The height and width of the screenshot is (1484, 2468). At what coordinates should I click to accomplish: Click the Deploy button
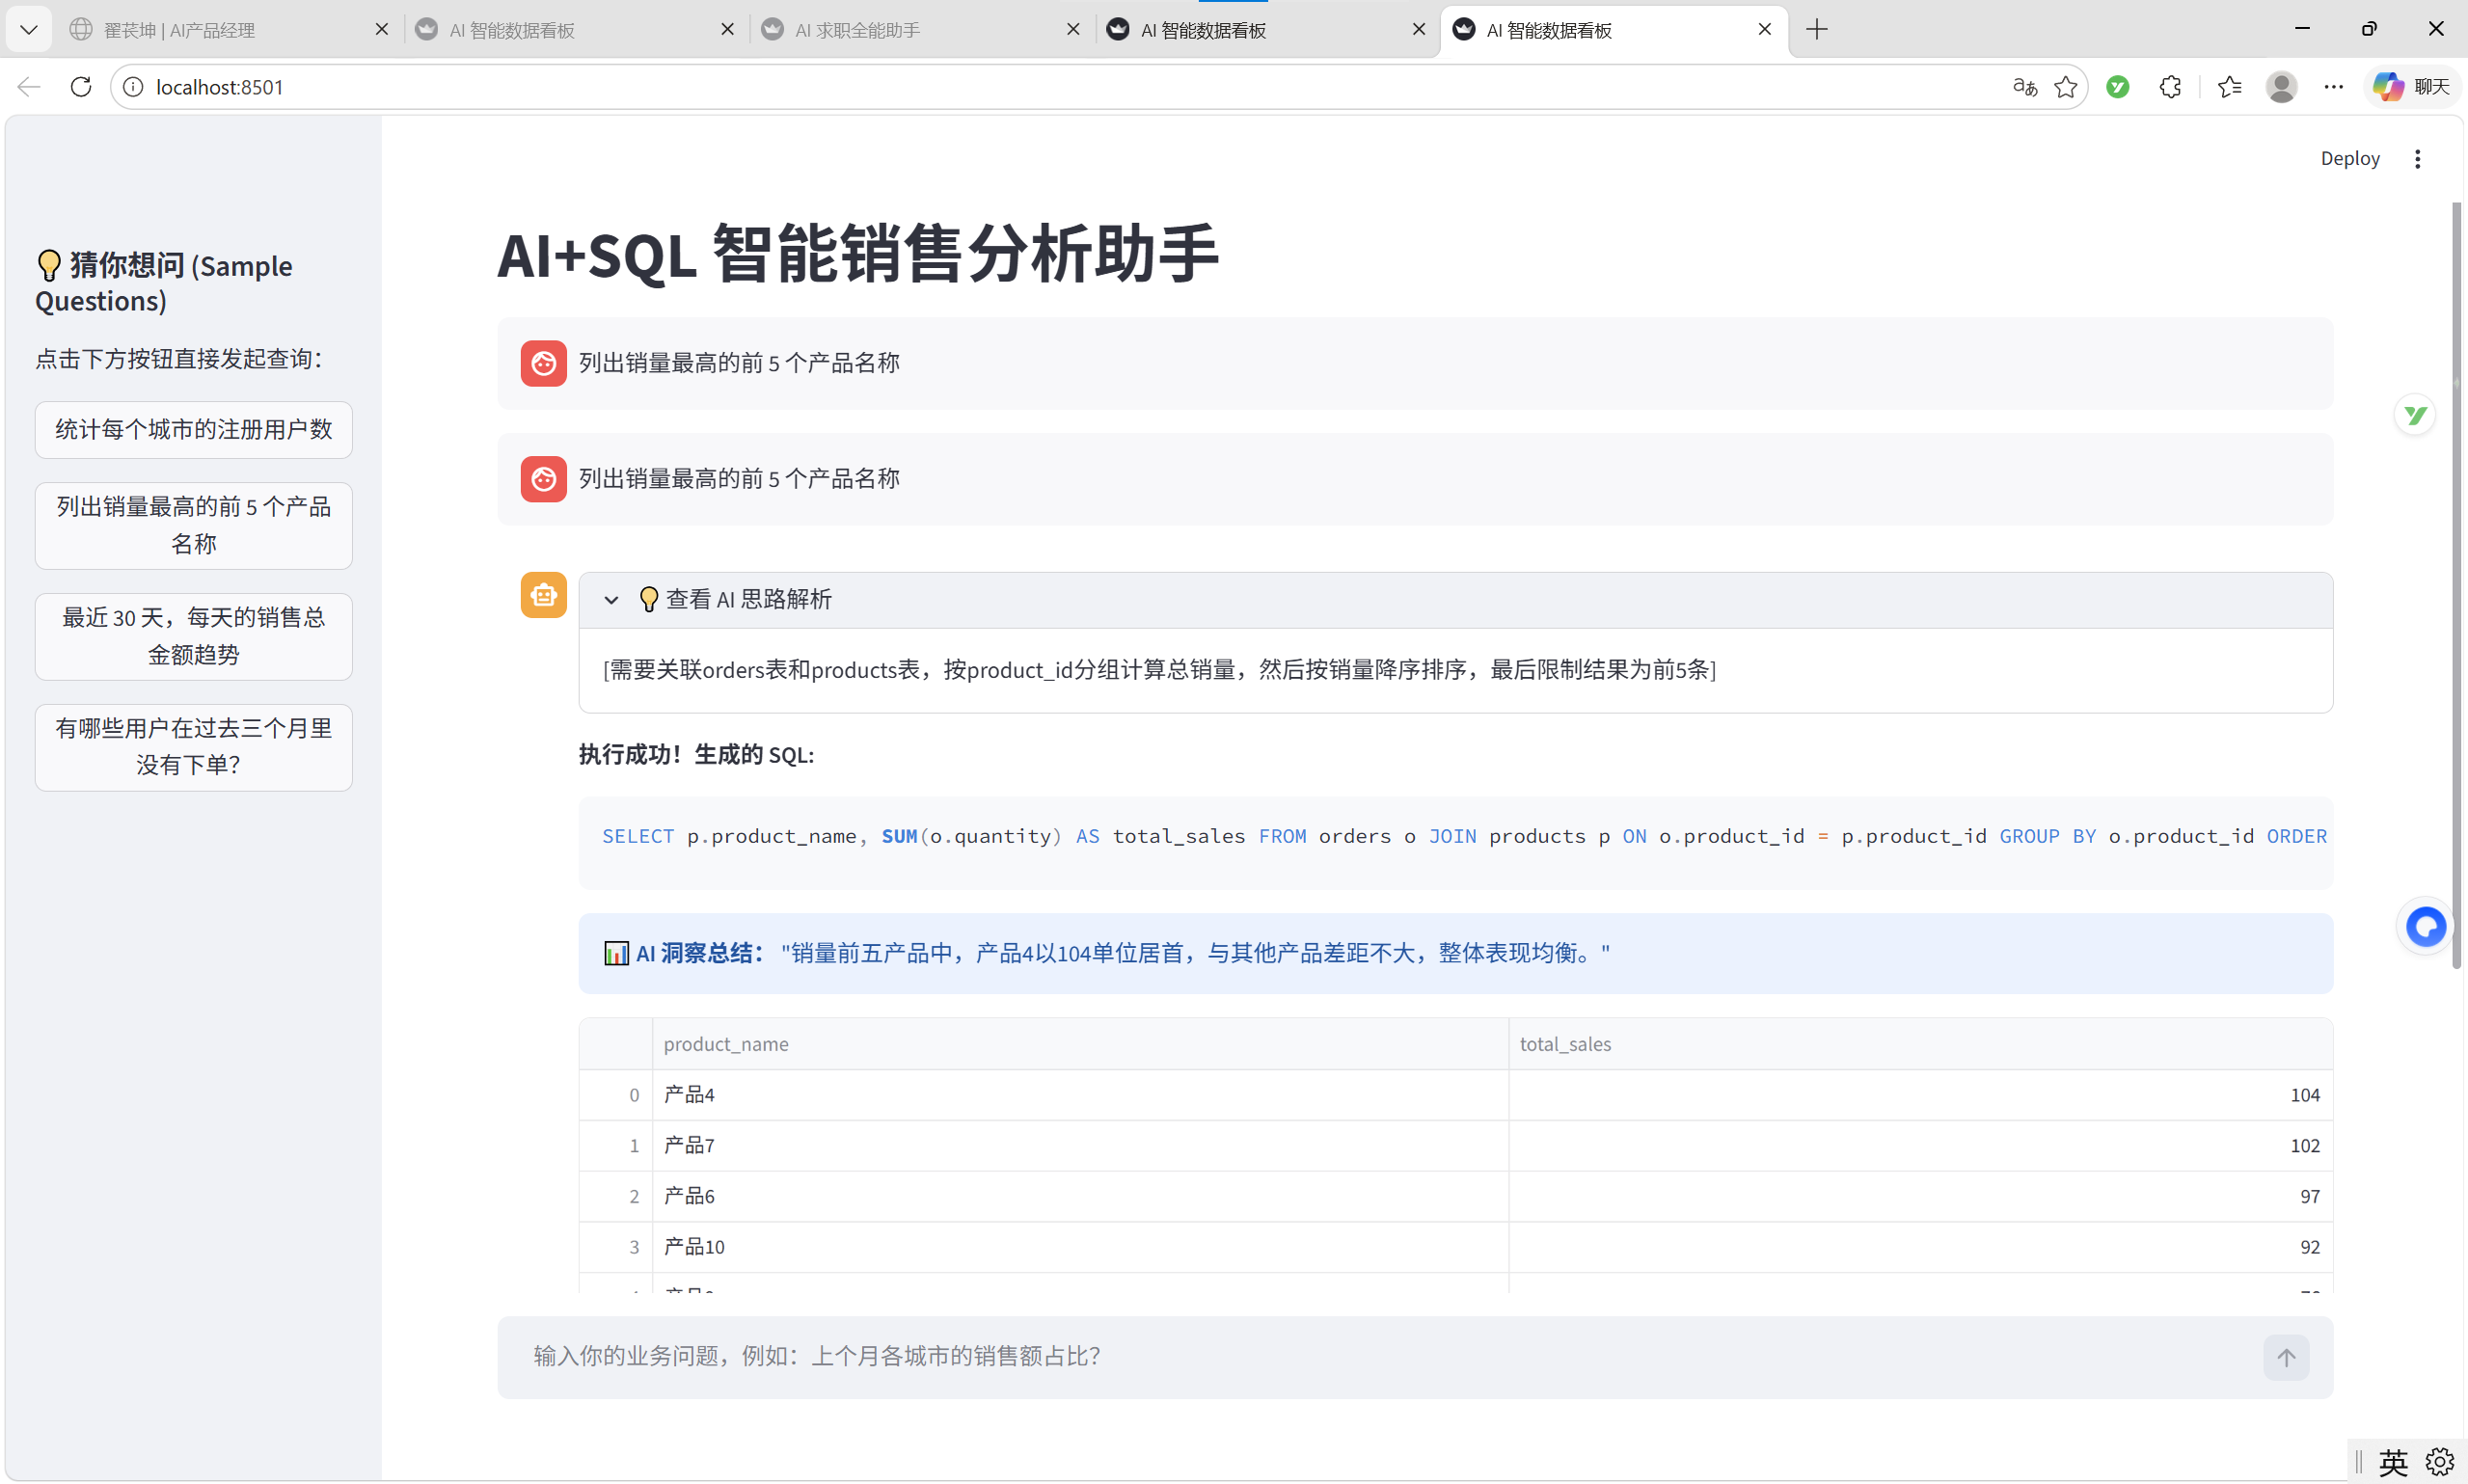pos(2349,158)
